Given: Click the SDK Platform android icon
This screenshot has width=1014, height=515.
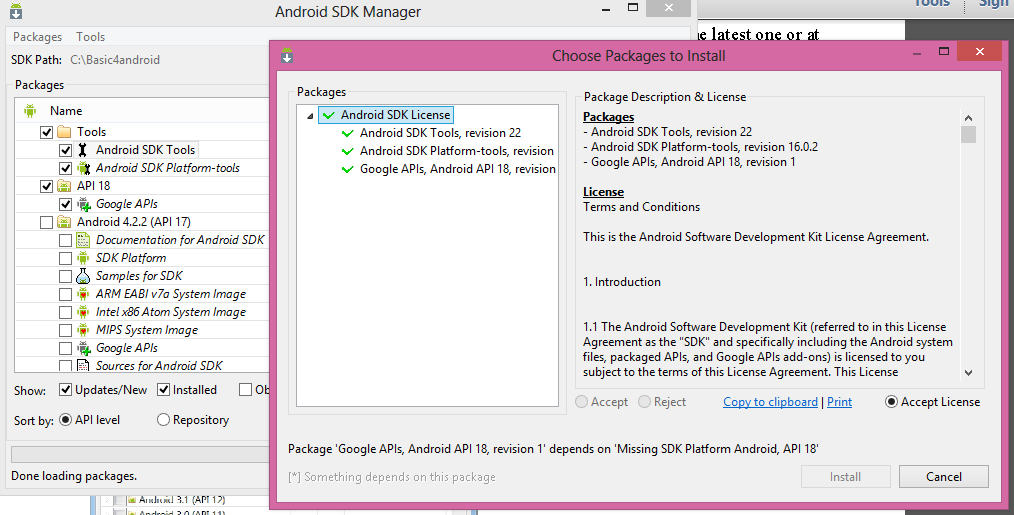Looking at the screenshot, I should click(x=83, y=258).
